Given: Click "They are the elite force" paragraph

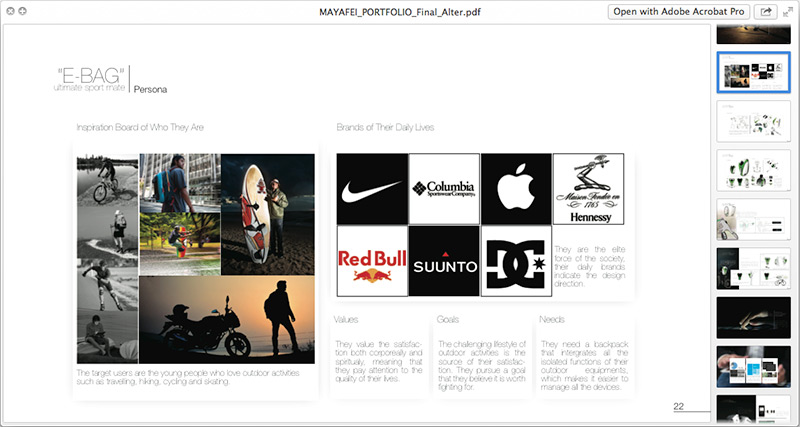Looking at the screenshot, I should (x=590, y=266).
